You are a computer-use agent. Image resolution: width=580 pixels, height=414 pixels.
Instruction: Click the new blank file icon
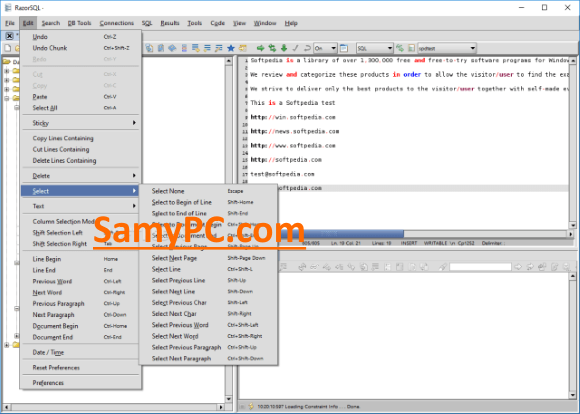pos(7,48)
